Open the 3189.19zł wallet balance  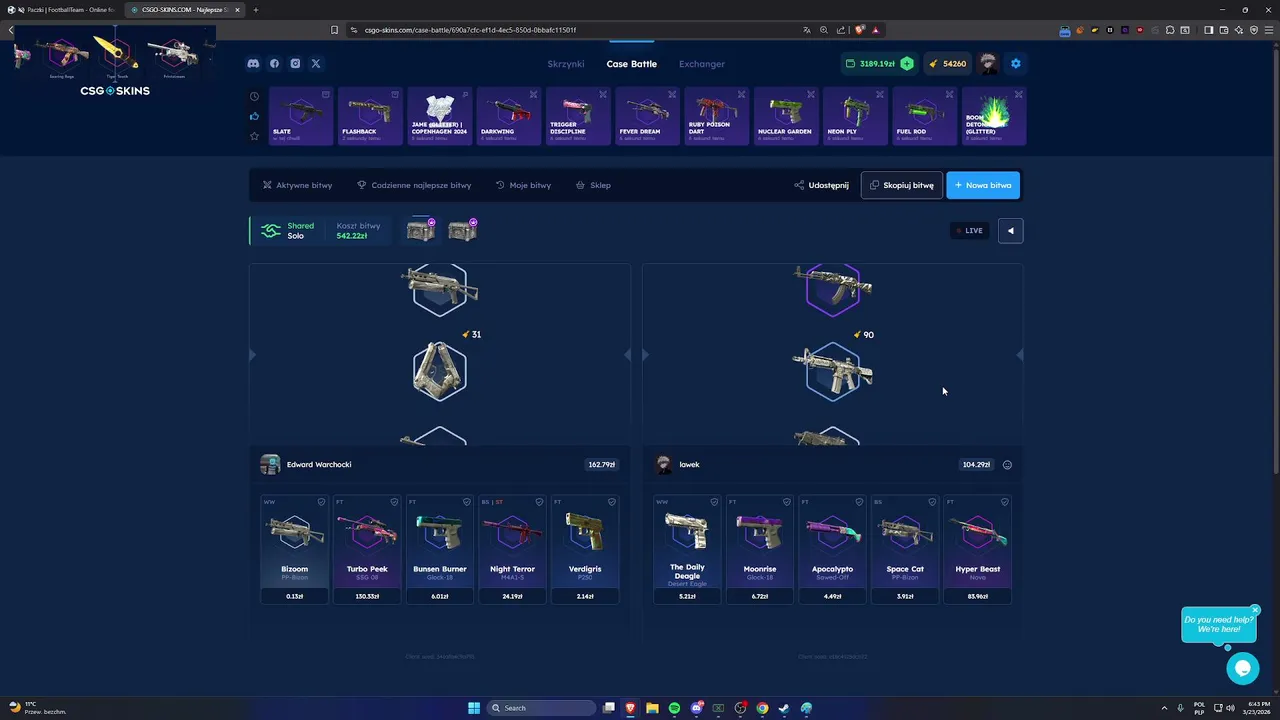[x=878, y=64]
